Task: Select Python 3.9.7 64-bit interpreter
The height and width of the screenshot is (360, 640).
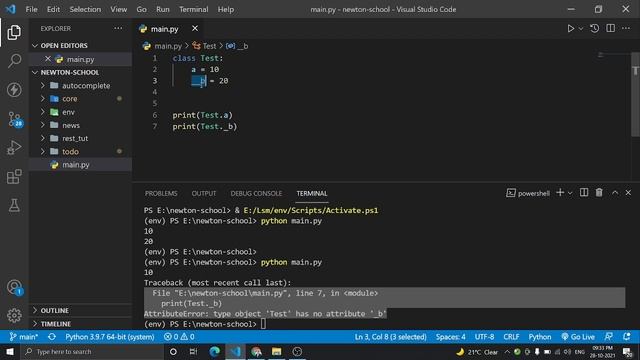Action: point(109,337)
